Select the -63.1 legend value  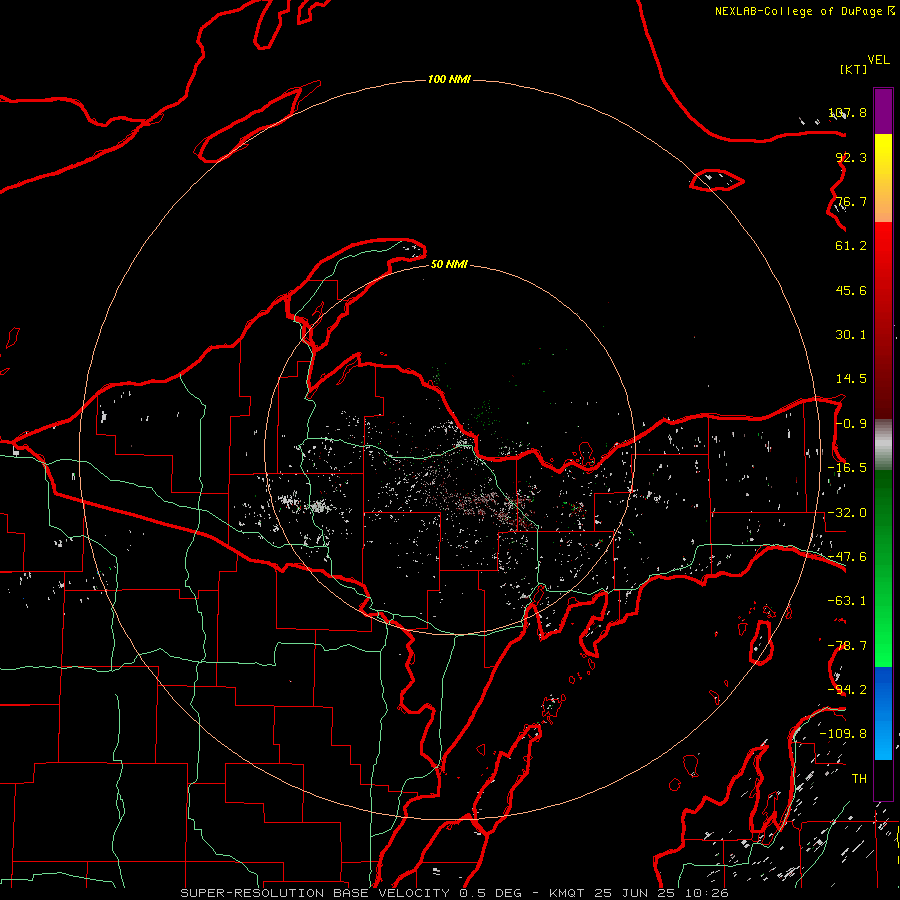[847, 601]
